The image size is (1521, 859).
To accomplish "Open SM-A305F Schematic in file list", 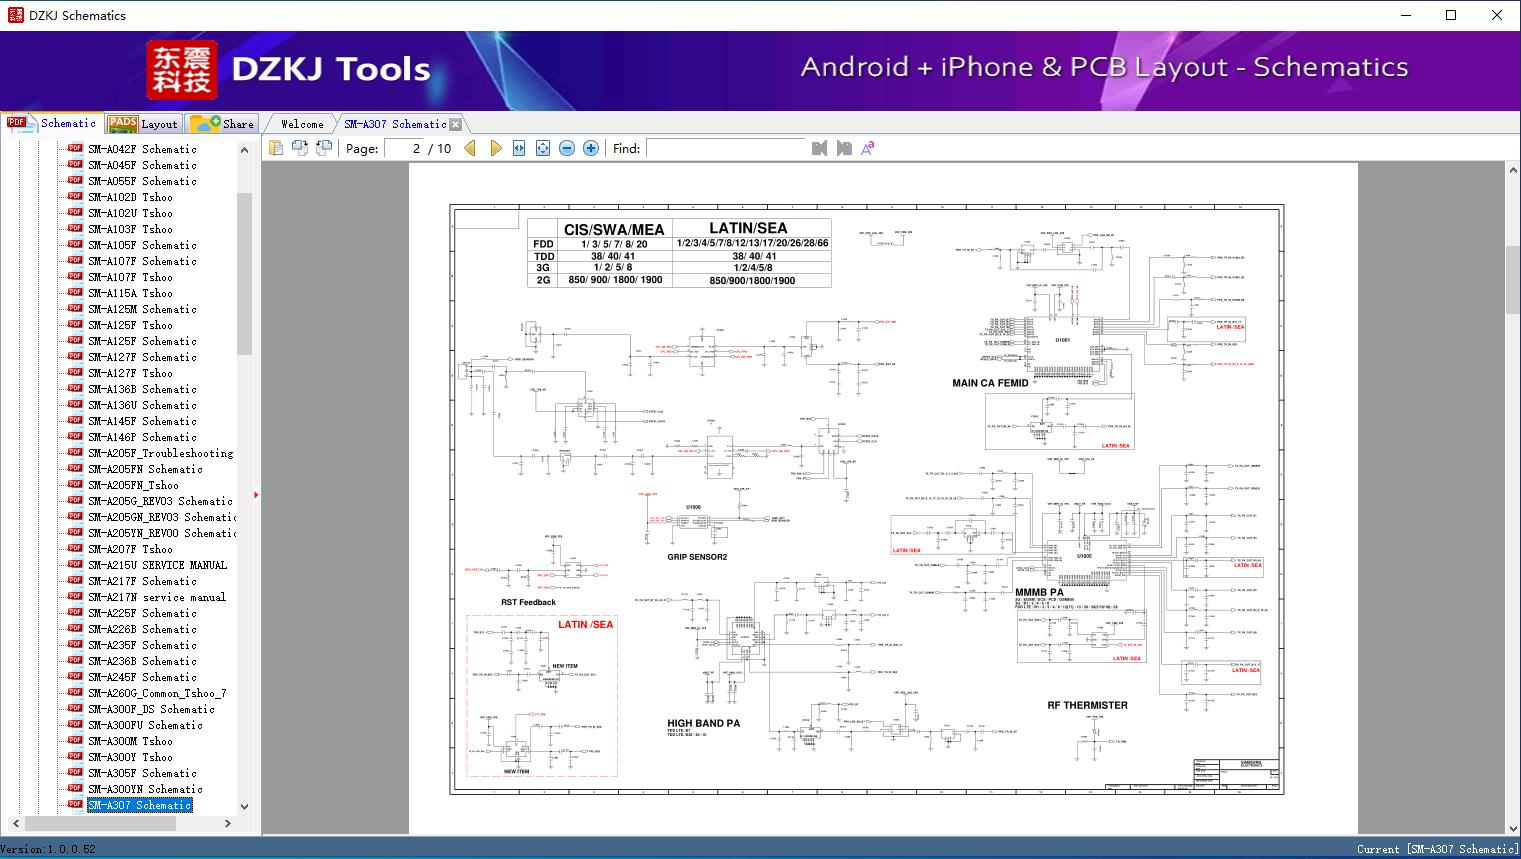I will click(x=141, y=773).
